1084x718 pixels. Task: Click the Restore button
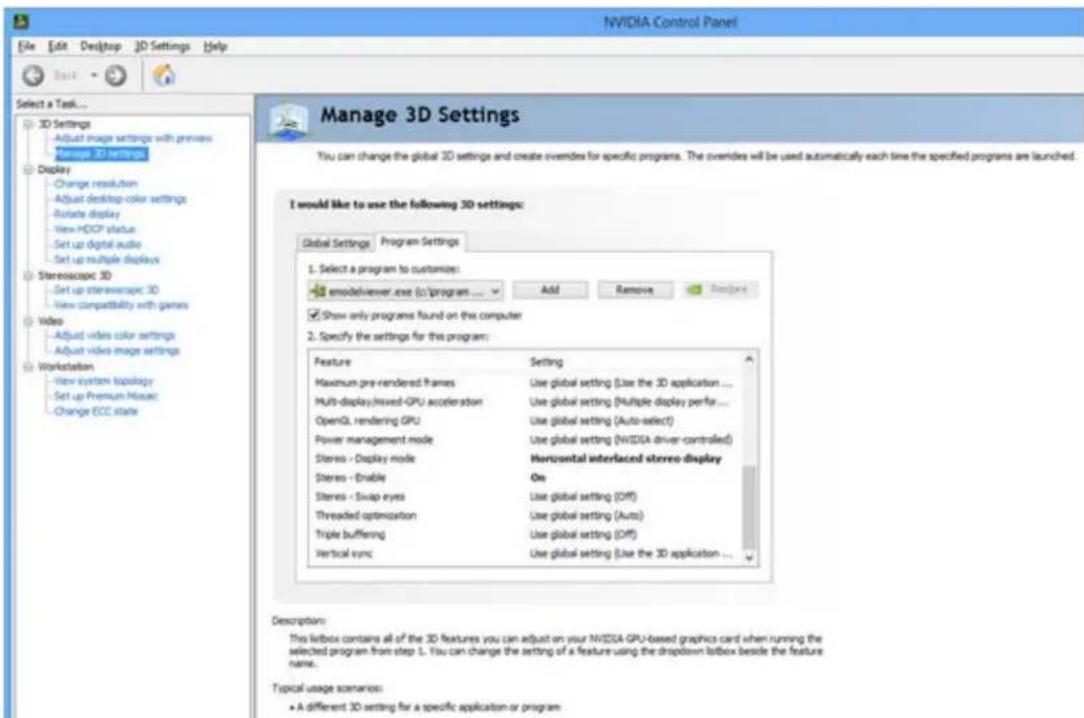(x=720, y=290)
